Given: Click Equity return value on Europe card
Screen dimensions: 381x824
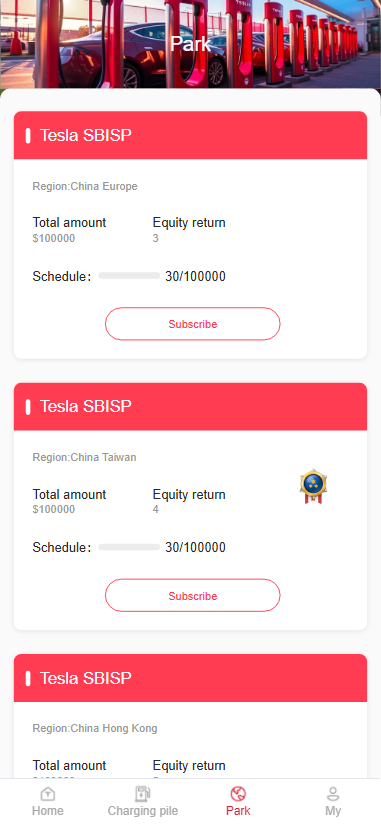Looking at the screenshot, I should (156, 239).
